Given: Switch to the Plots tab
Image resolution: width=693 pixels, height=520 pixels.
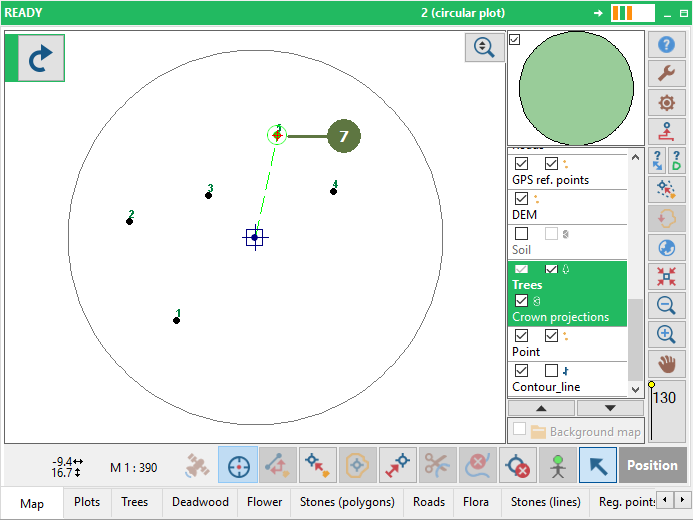Looking at the screenshot, I should (x=87, y=502).
